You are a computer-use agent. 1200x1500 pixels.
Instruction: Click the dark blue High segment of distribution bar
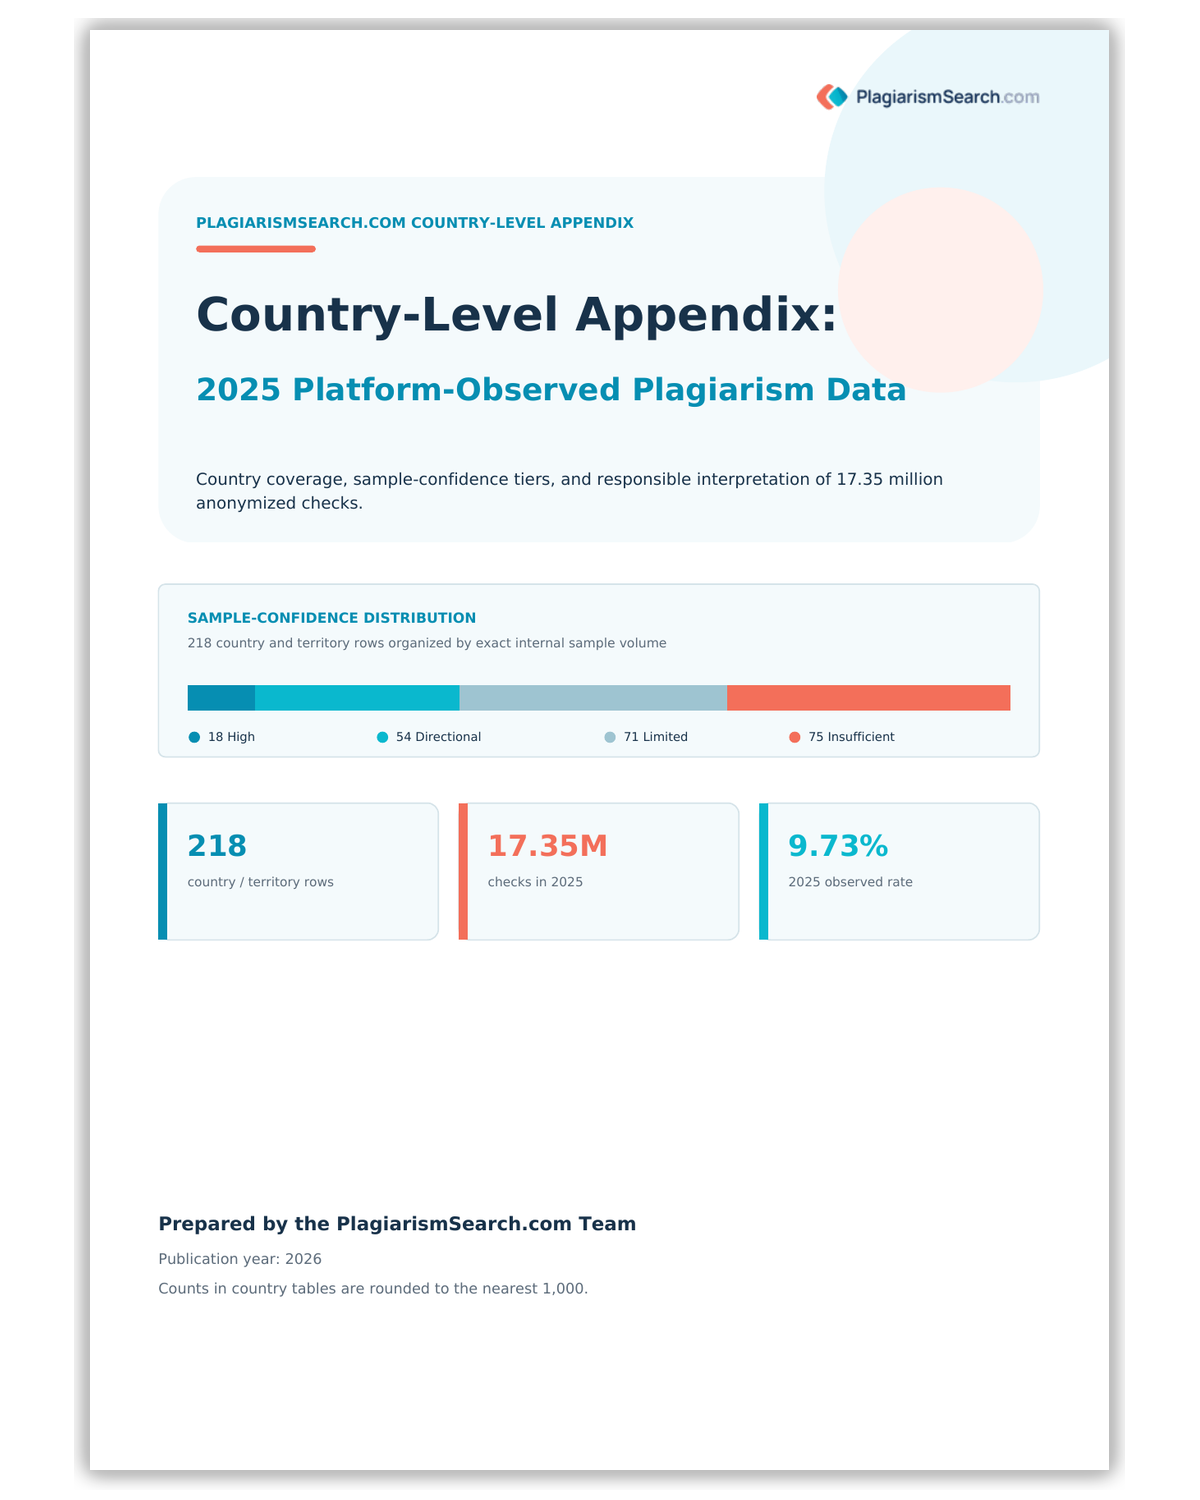click(221, 698)
